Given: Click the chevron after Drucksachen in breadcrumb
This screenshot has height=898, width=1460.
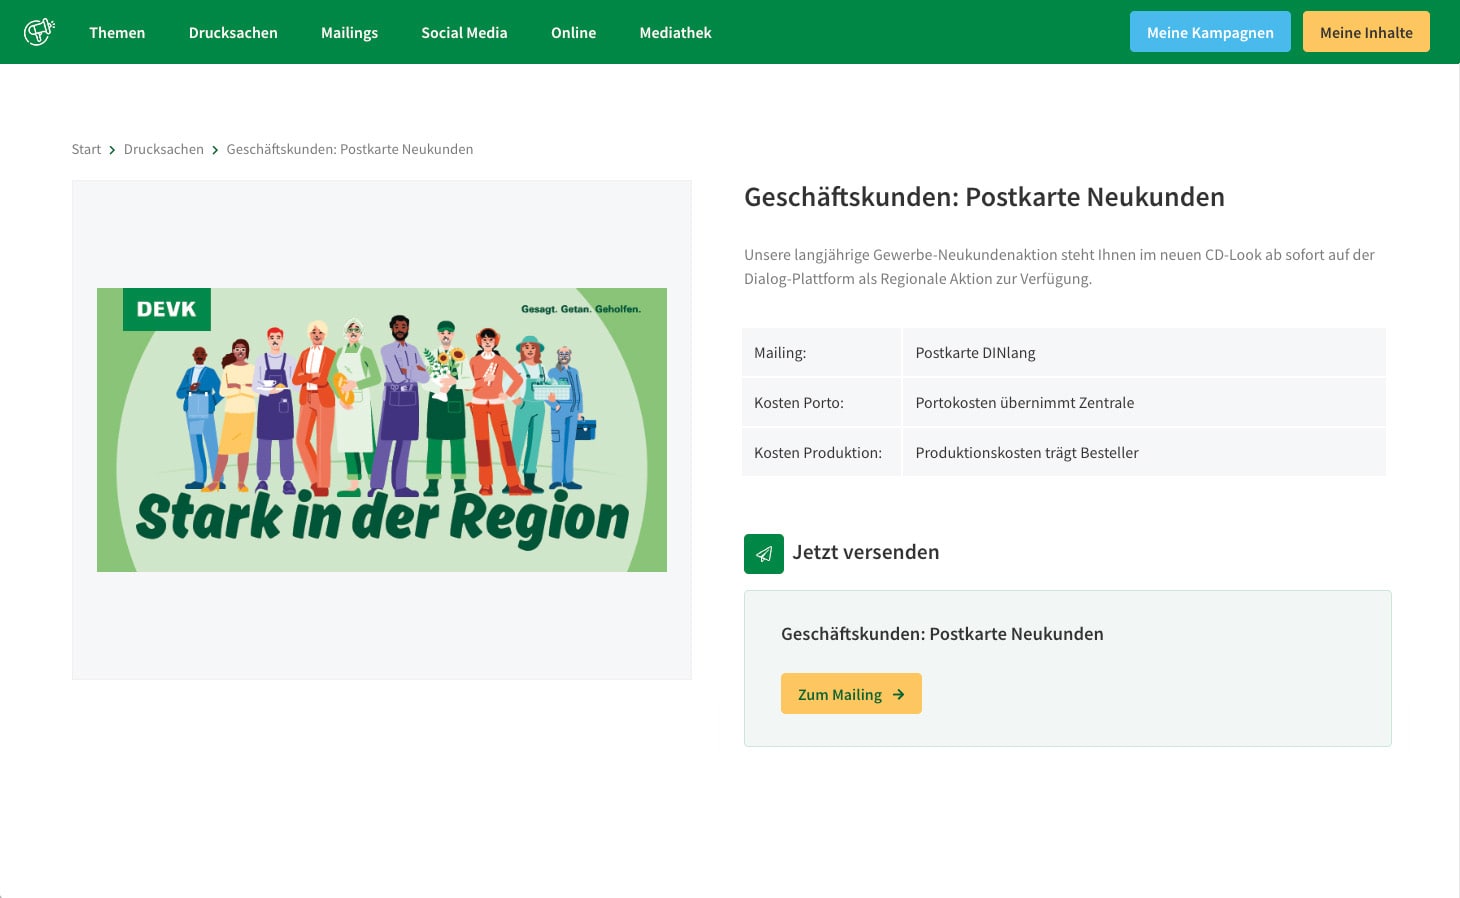Looking at the screenshot, I should tap(215, 149).
